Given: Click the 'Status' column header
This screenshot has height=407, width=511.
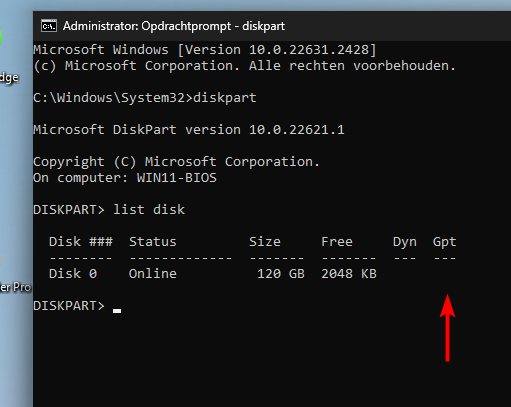Looking at the screenshot, I should [153, 242].
